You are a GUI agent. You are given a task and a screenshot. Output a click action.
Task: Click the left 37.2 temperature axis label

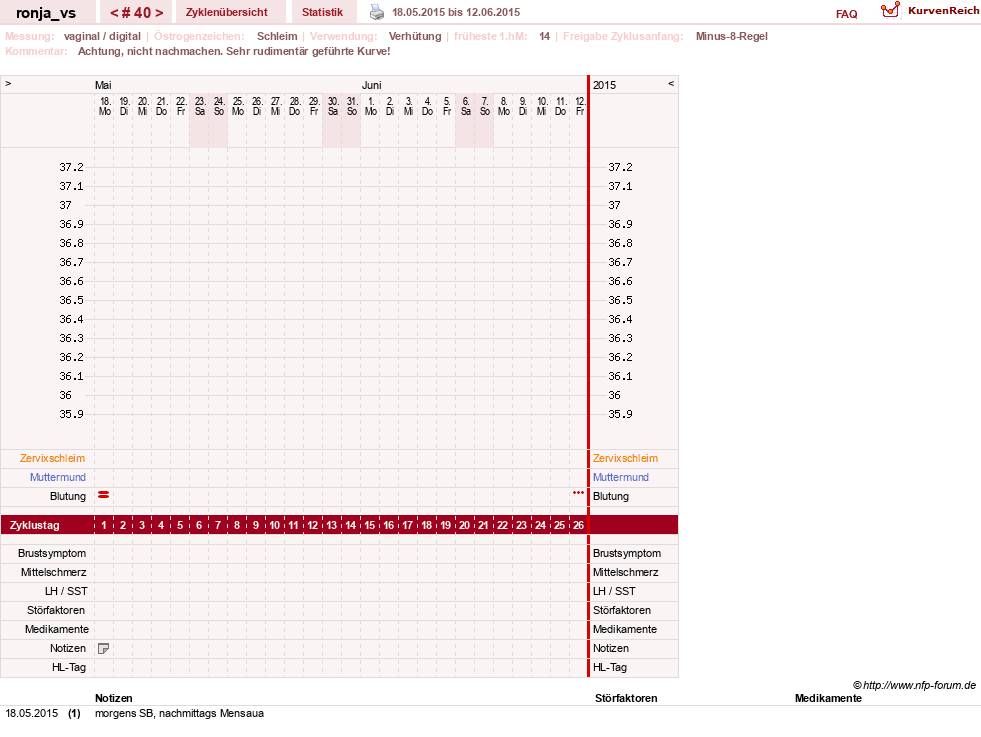(x=71, y=167)
